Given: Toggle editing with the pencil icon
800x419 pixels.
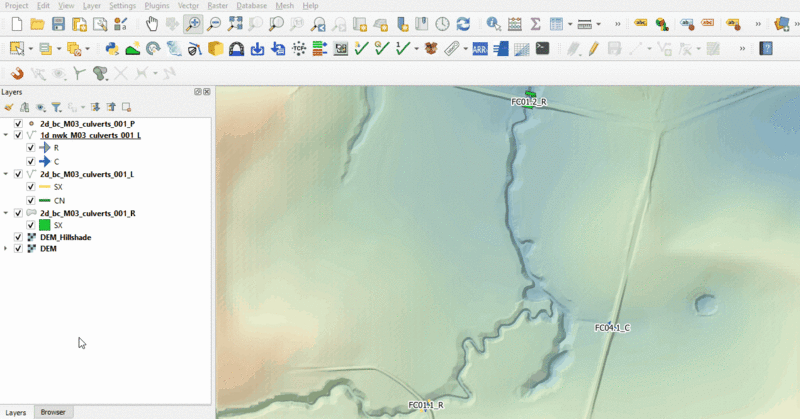Looking at the screenshot, I should click(593, 48).
